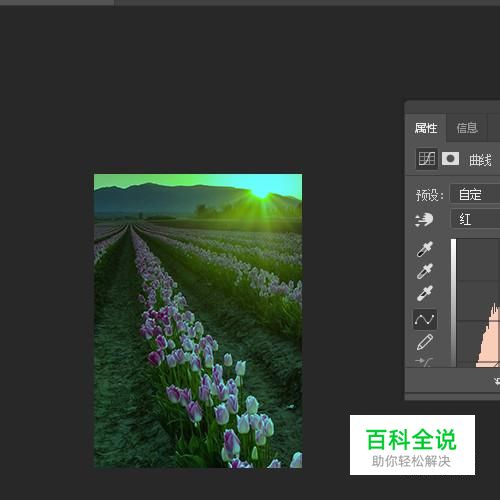500x500 pixels.
Task: Click the tulip field image on canvas
Action: pyautogui.click(x=198, y=321)
